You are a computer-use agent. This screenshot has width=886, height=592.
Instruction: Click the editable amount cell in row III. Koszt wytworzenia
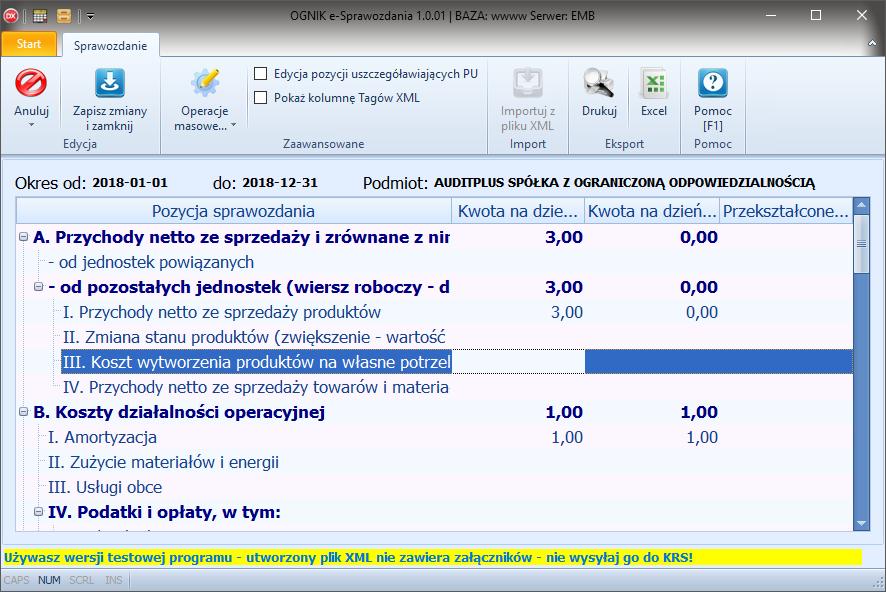[x=518, y=362]
